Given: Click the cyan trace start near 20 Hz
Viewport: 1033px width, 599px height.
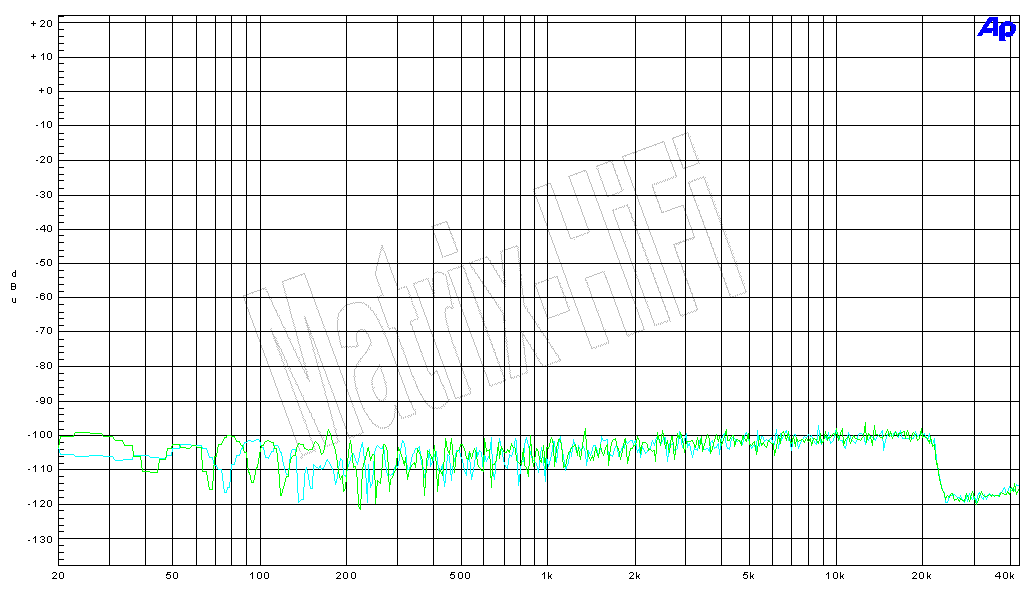Looking at the screenshot, I should [62, 454].
